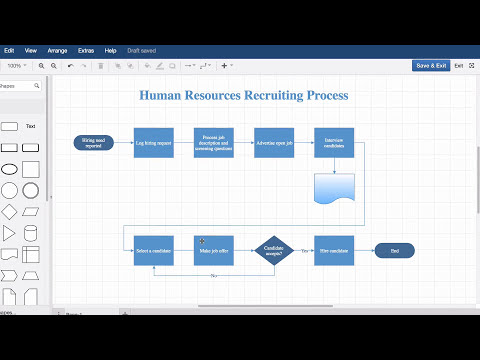The image size is (480, 360).
Task: Click the fill color bucket icon
Action: tap(147, 66)
